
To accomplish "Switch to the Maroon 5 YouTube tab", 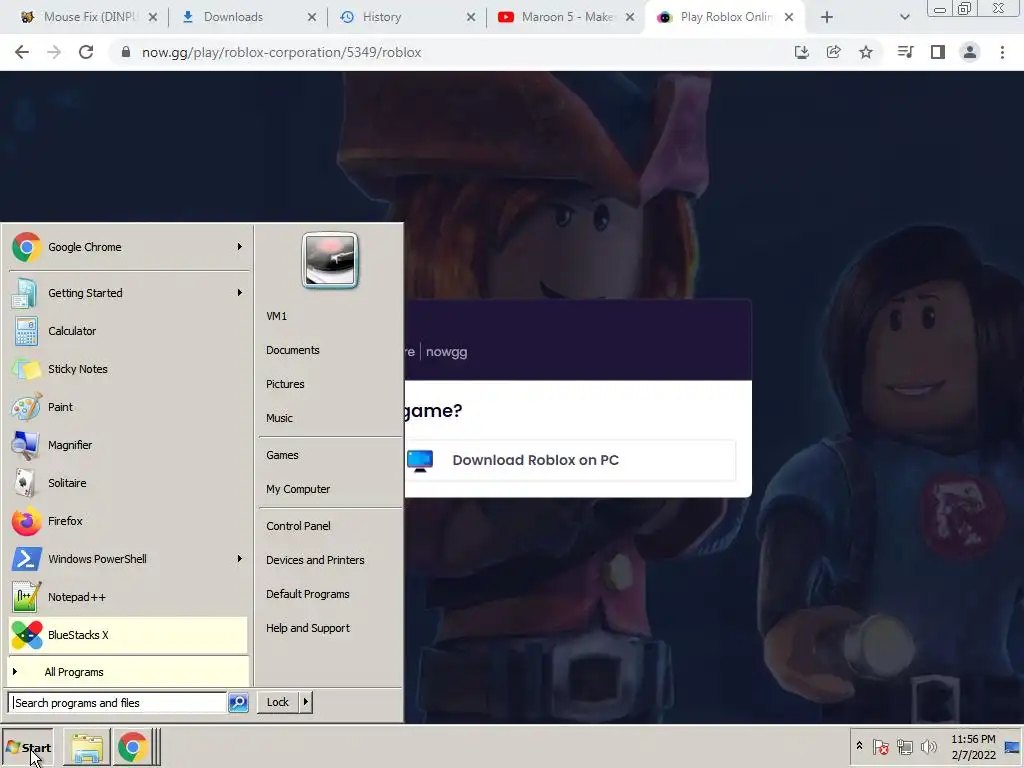I will [566, 17].
